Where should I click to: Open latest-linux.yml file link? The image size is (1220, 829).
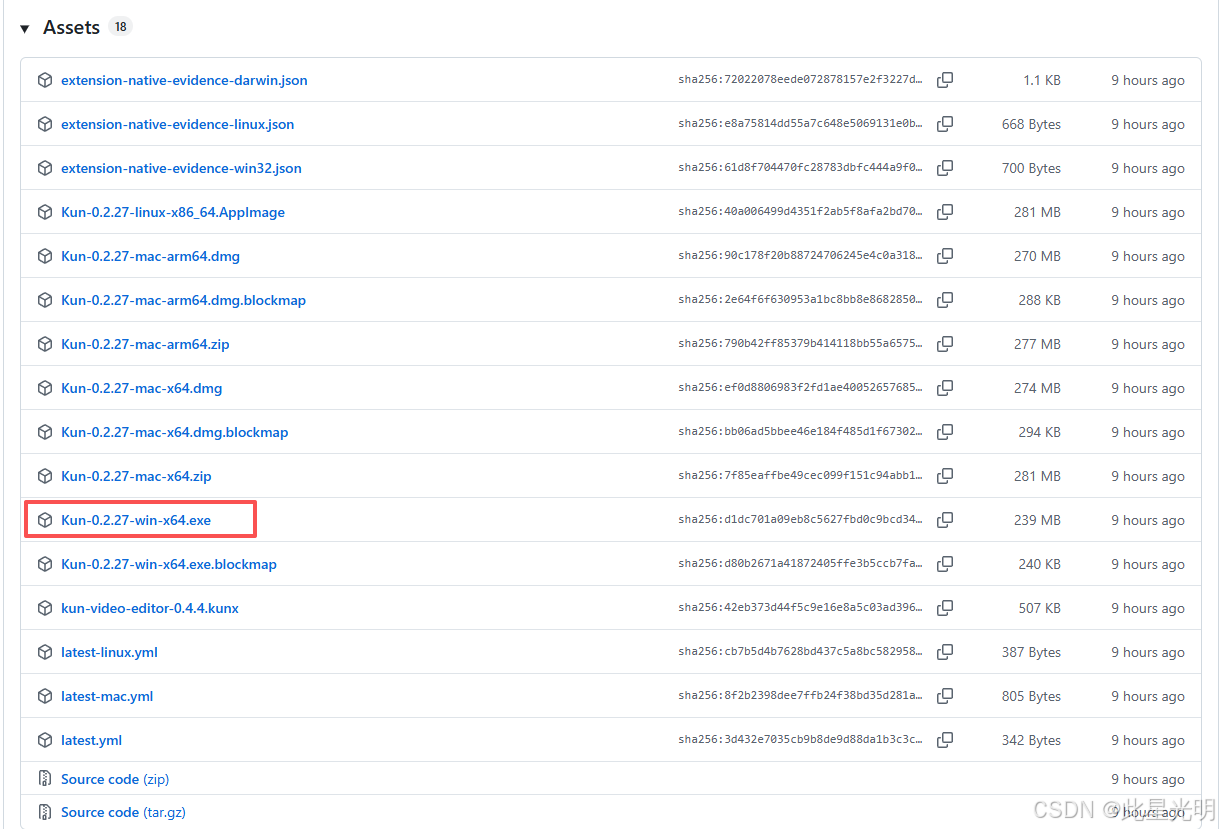[x=109, y=652]
